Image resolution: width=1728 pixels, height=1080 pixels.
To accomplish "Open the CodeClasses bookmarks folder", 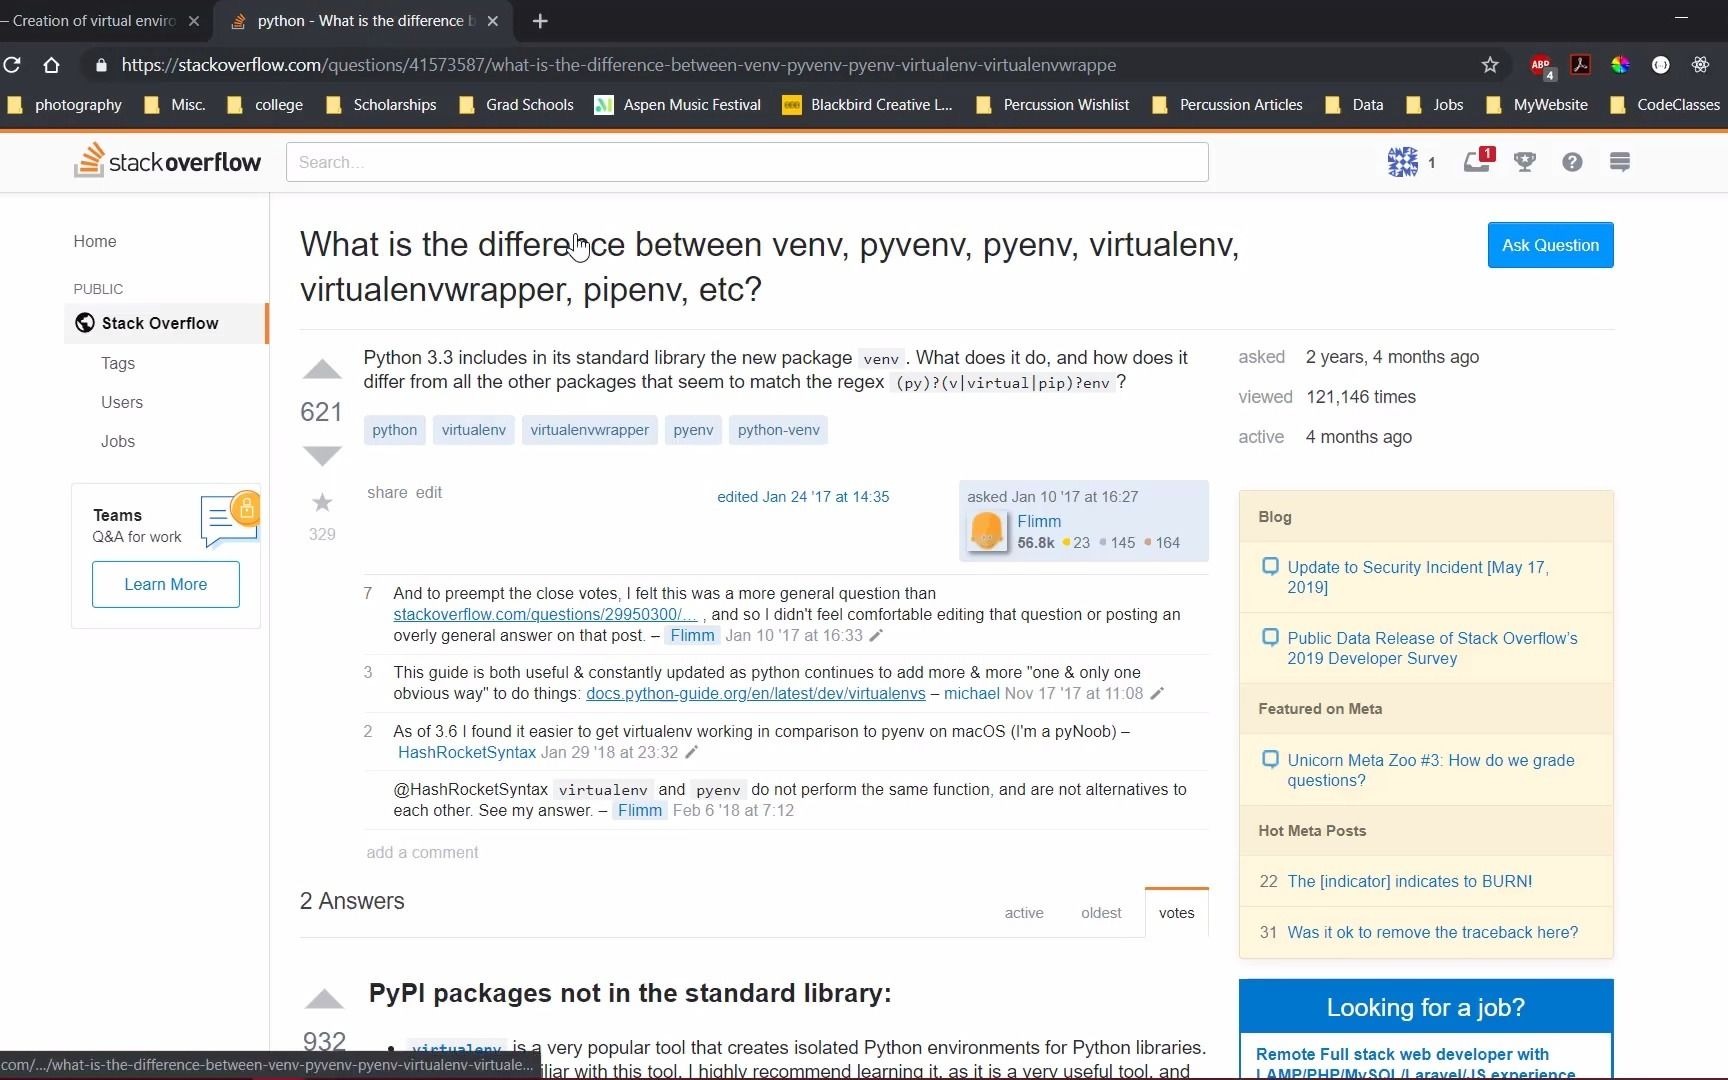I will [1665, 105].
